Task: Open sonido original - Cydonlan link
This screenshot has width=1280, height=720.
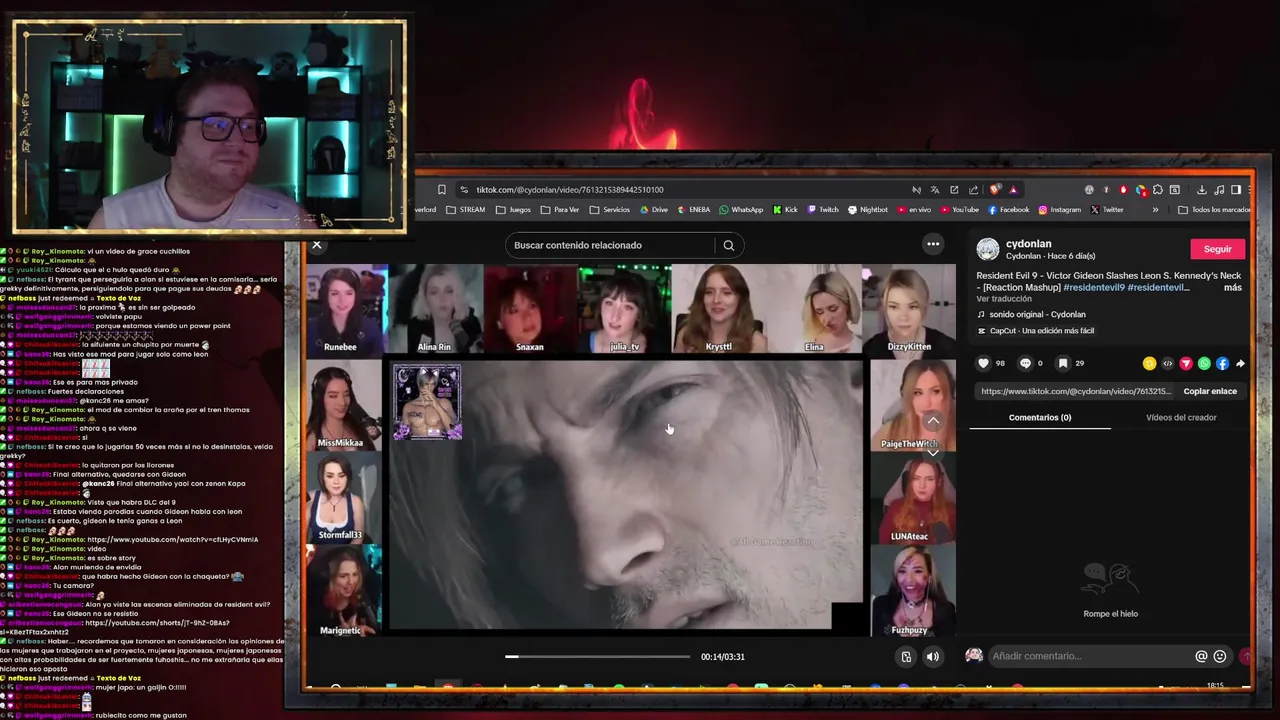Action: point(1038,314)
